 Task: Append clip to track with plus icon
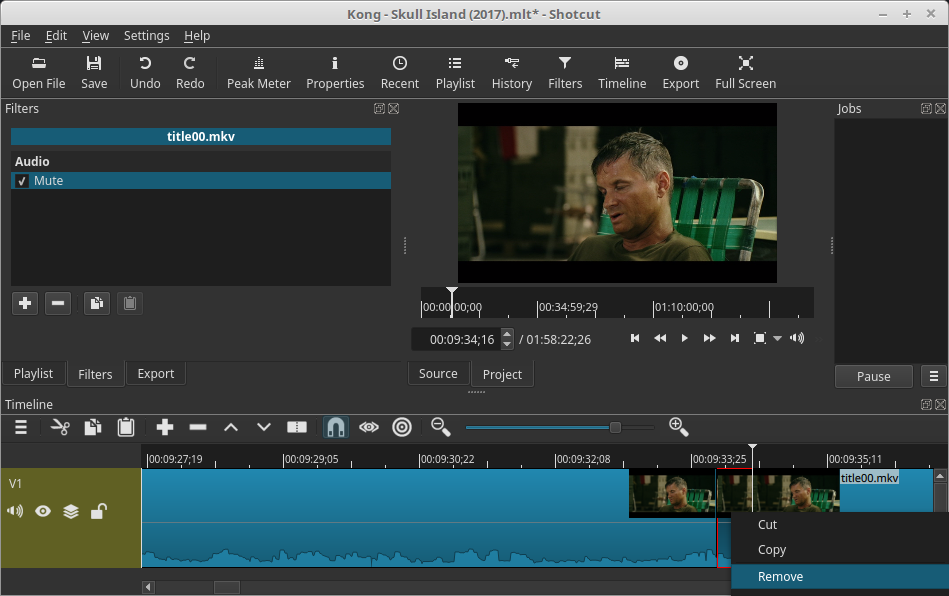[165, 428]
